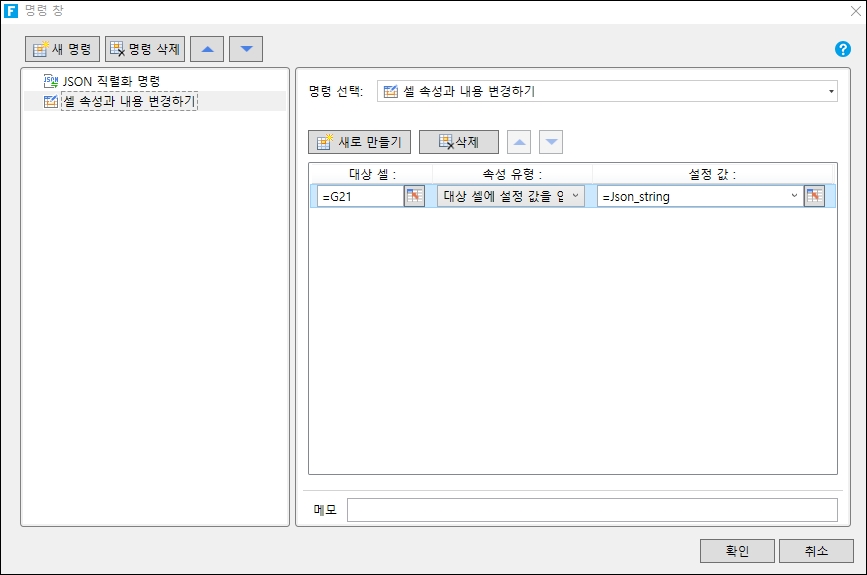Click the 새 명령 (new command) button

pyautogui.click(x=63, y=49)
